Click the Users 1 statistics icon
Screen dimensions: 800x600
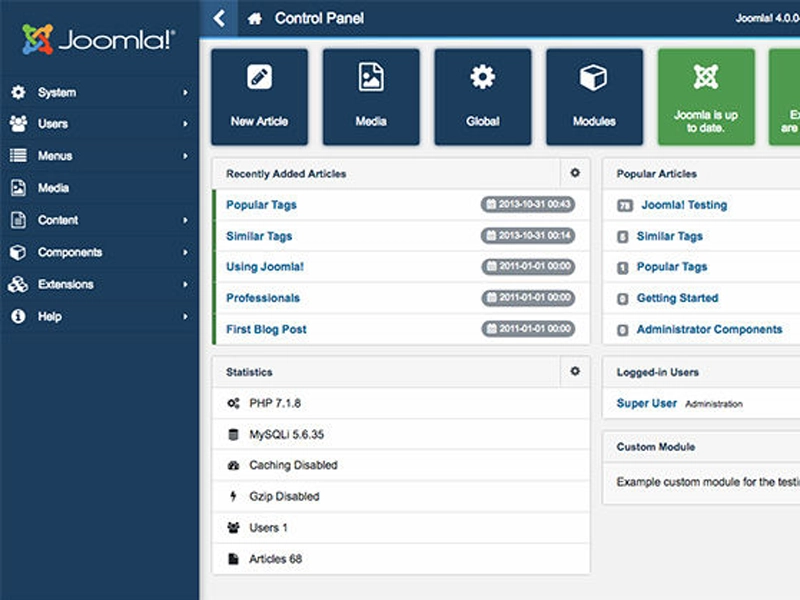coord(233,528)
